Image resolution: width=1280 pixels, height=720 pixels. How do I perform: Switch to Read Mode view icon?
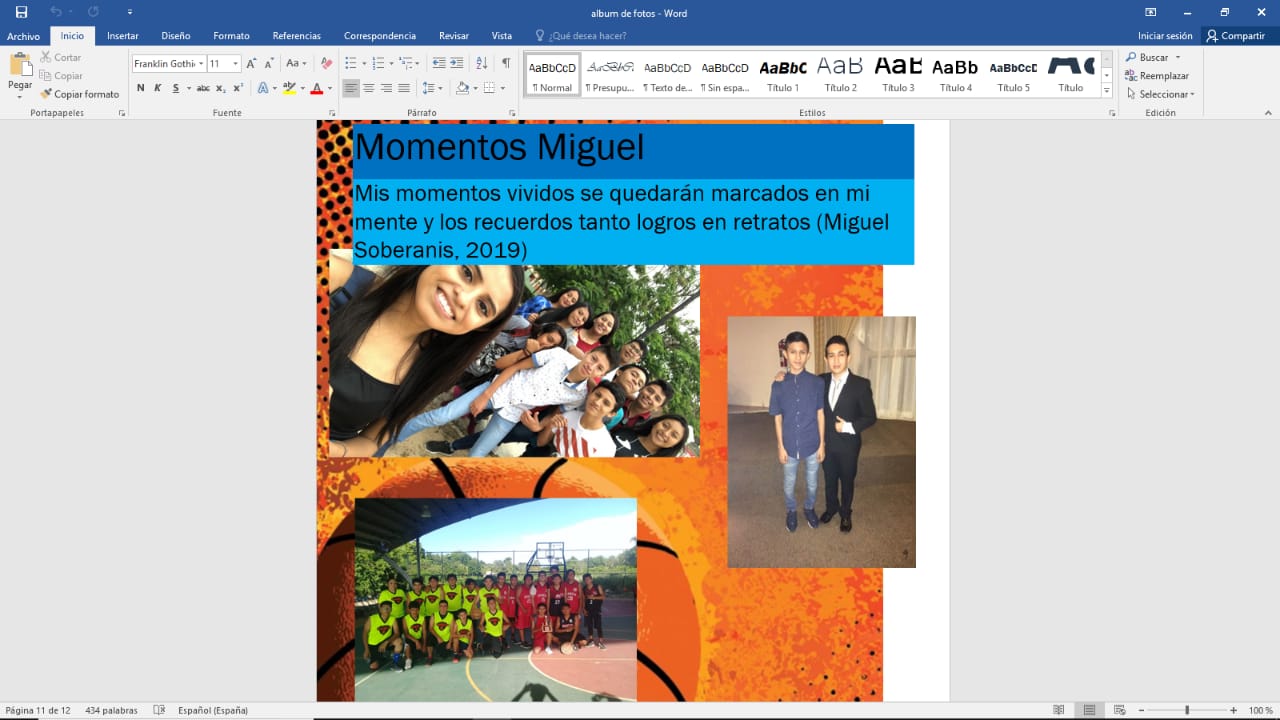coord(1059,710)
